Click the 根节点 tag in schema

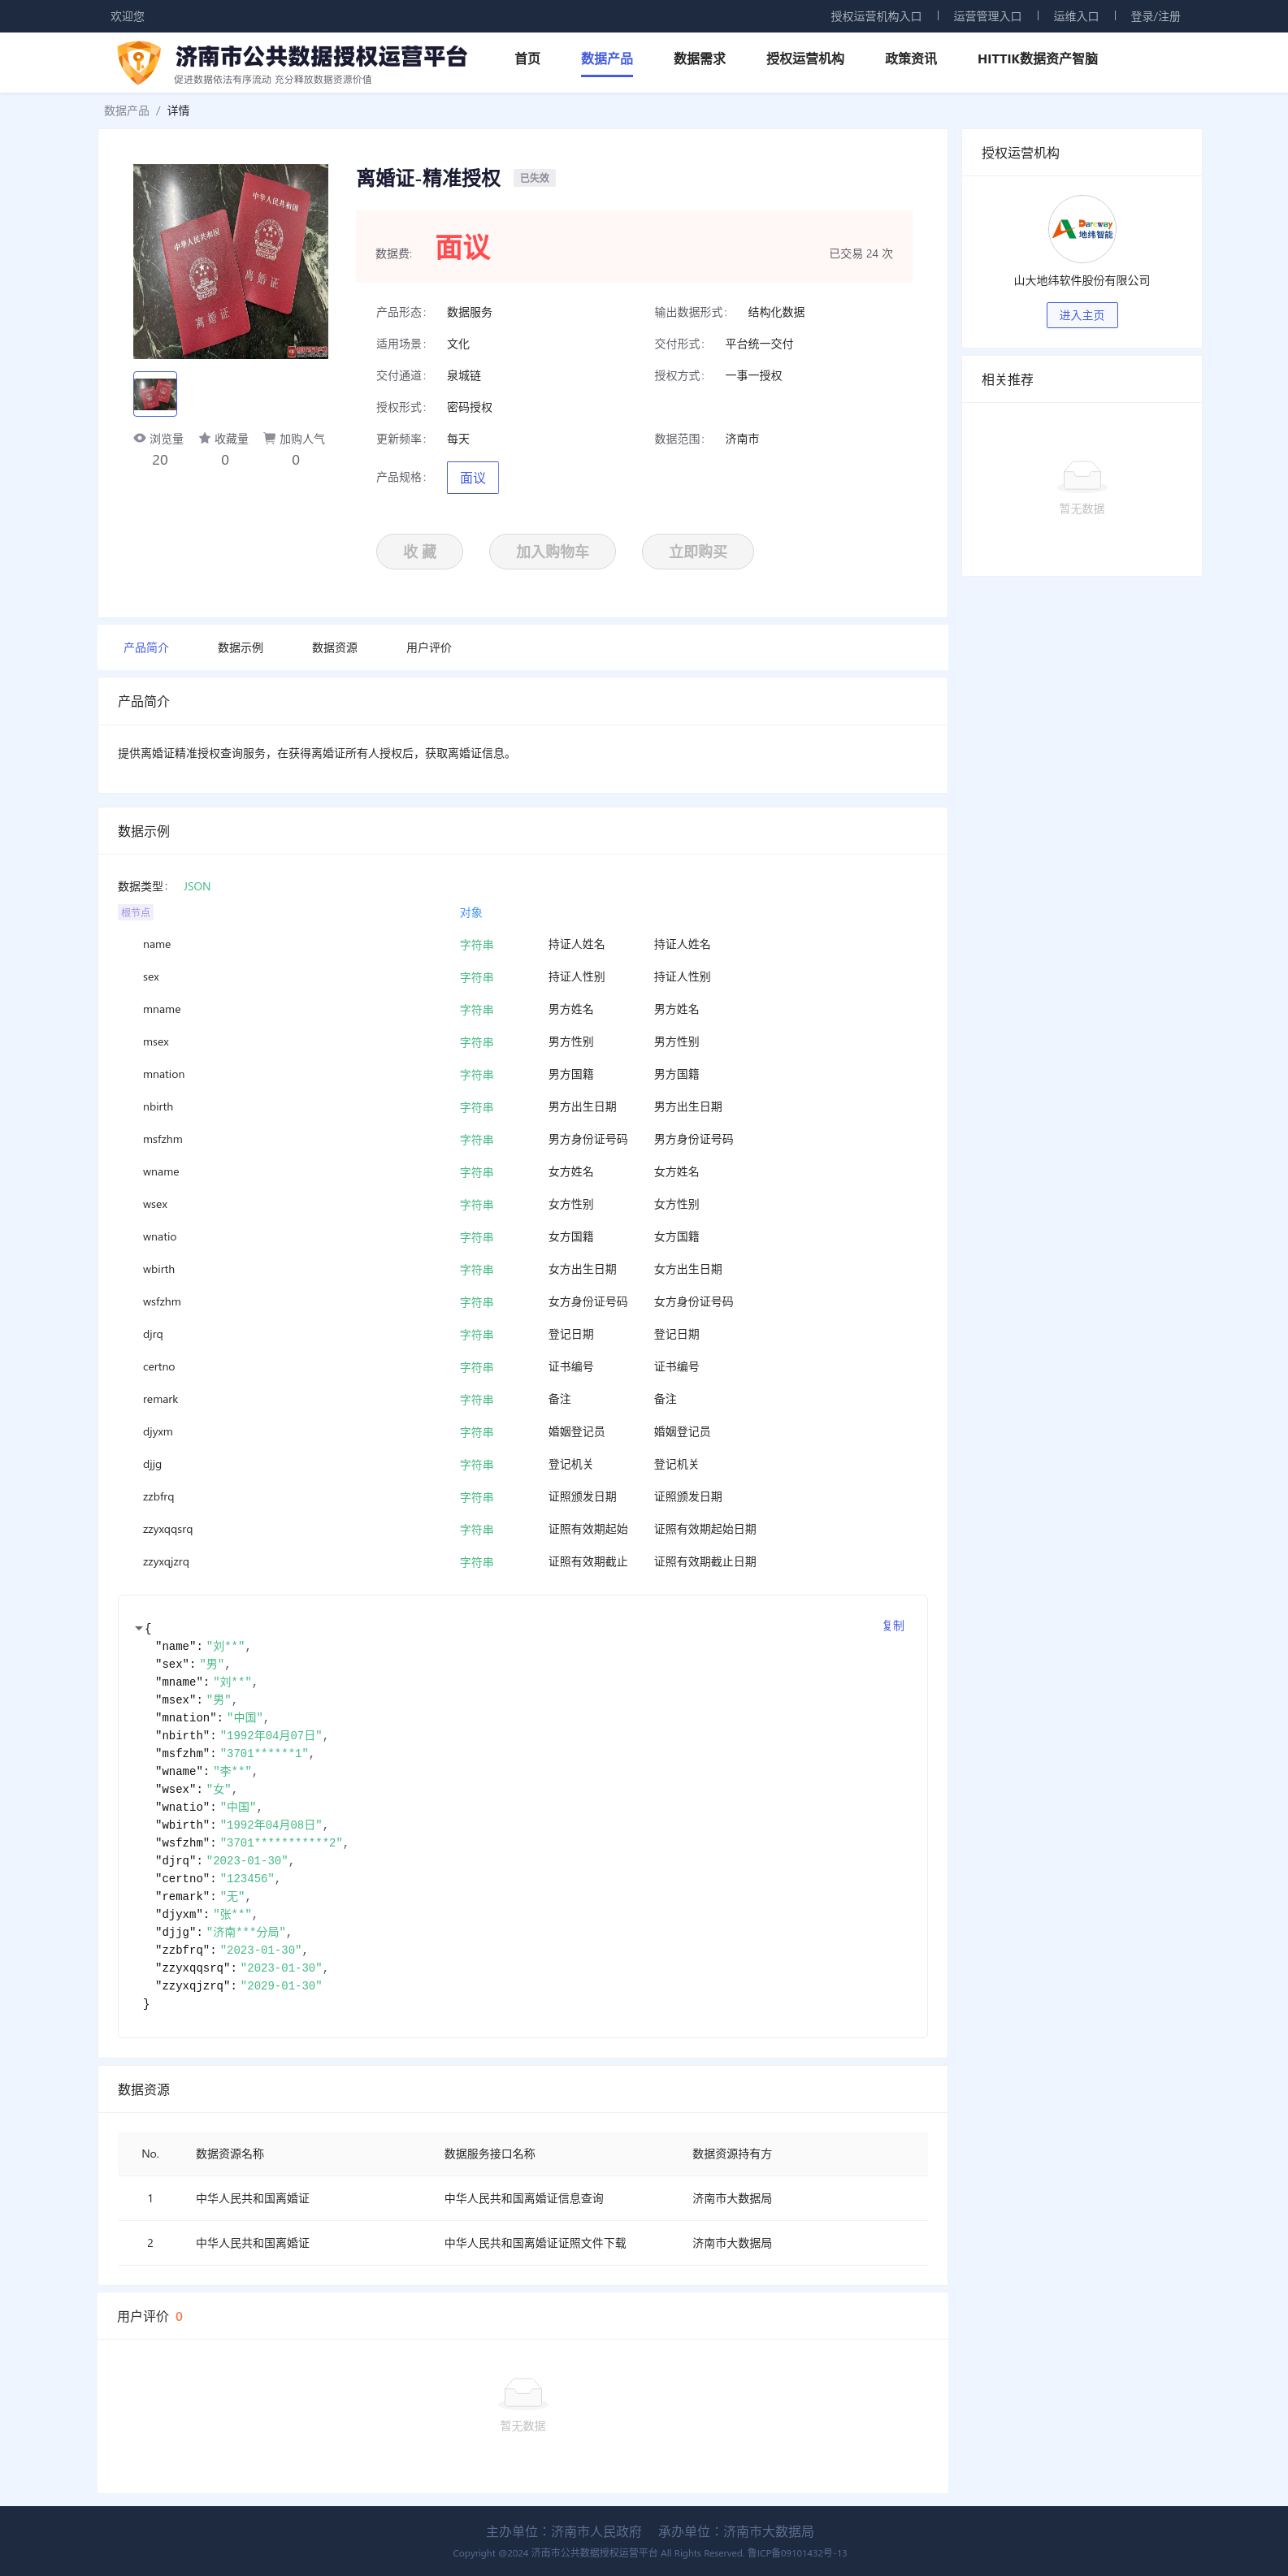click(135, 912)
